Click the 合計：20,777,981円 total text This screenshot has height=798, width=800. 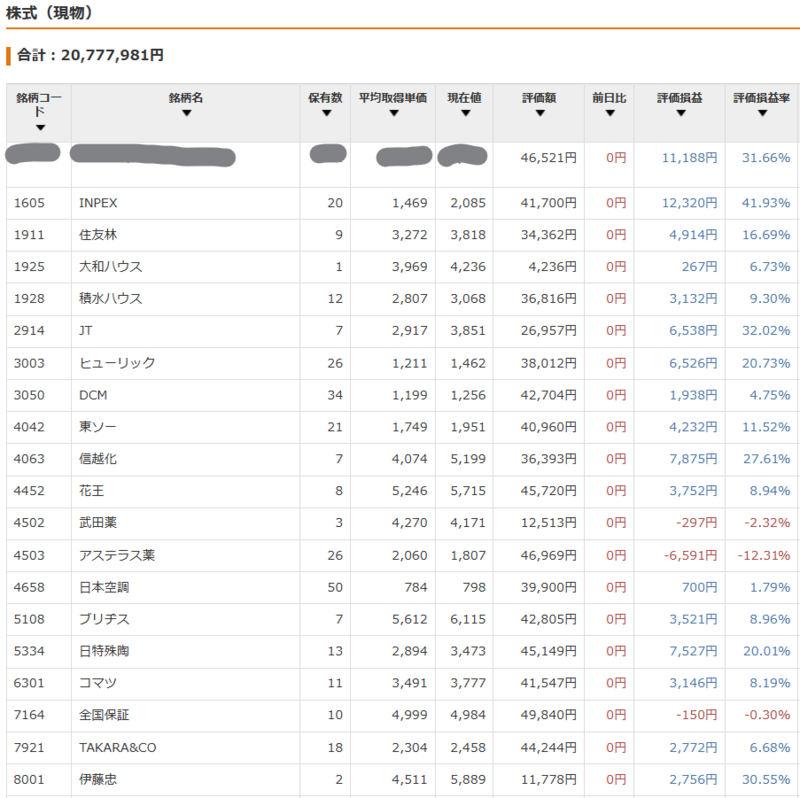click(90, 55)
